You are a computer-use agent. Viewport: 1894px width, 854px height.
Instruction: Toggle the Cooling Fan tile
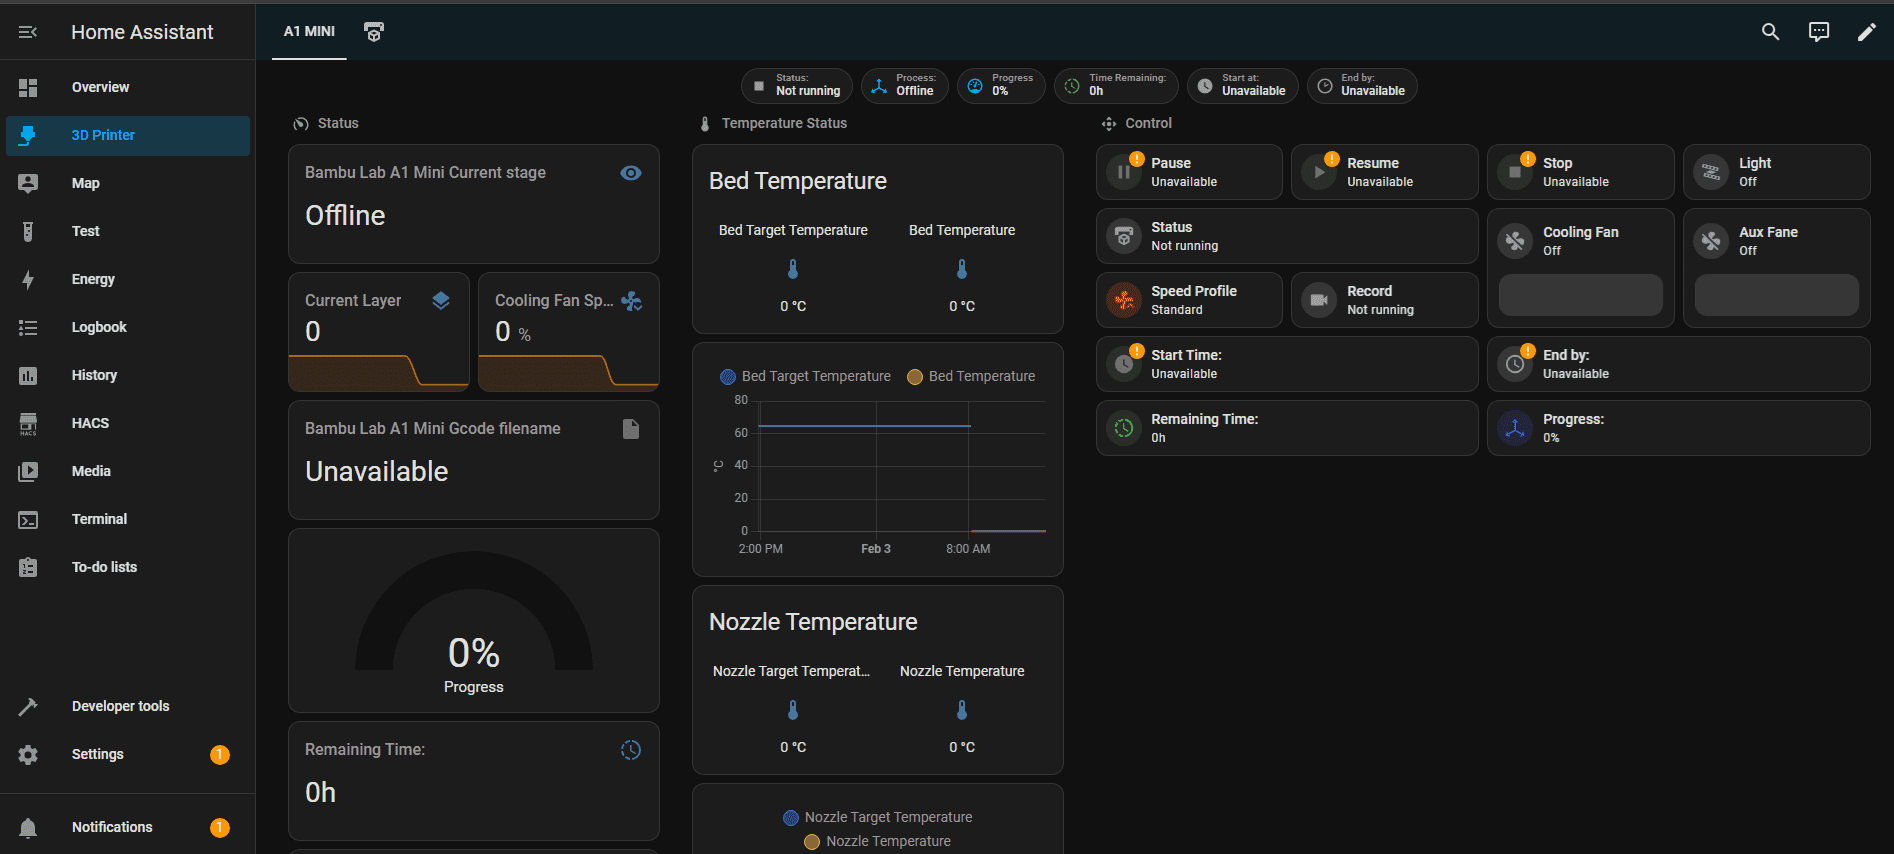point(1515,240)
